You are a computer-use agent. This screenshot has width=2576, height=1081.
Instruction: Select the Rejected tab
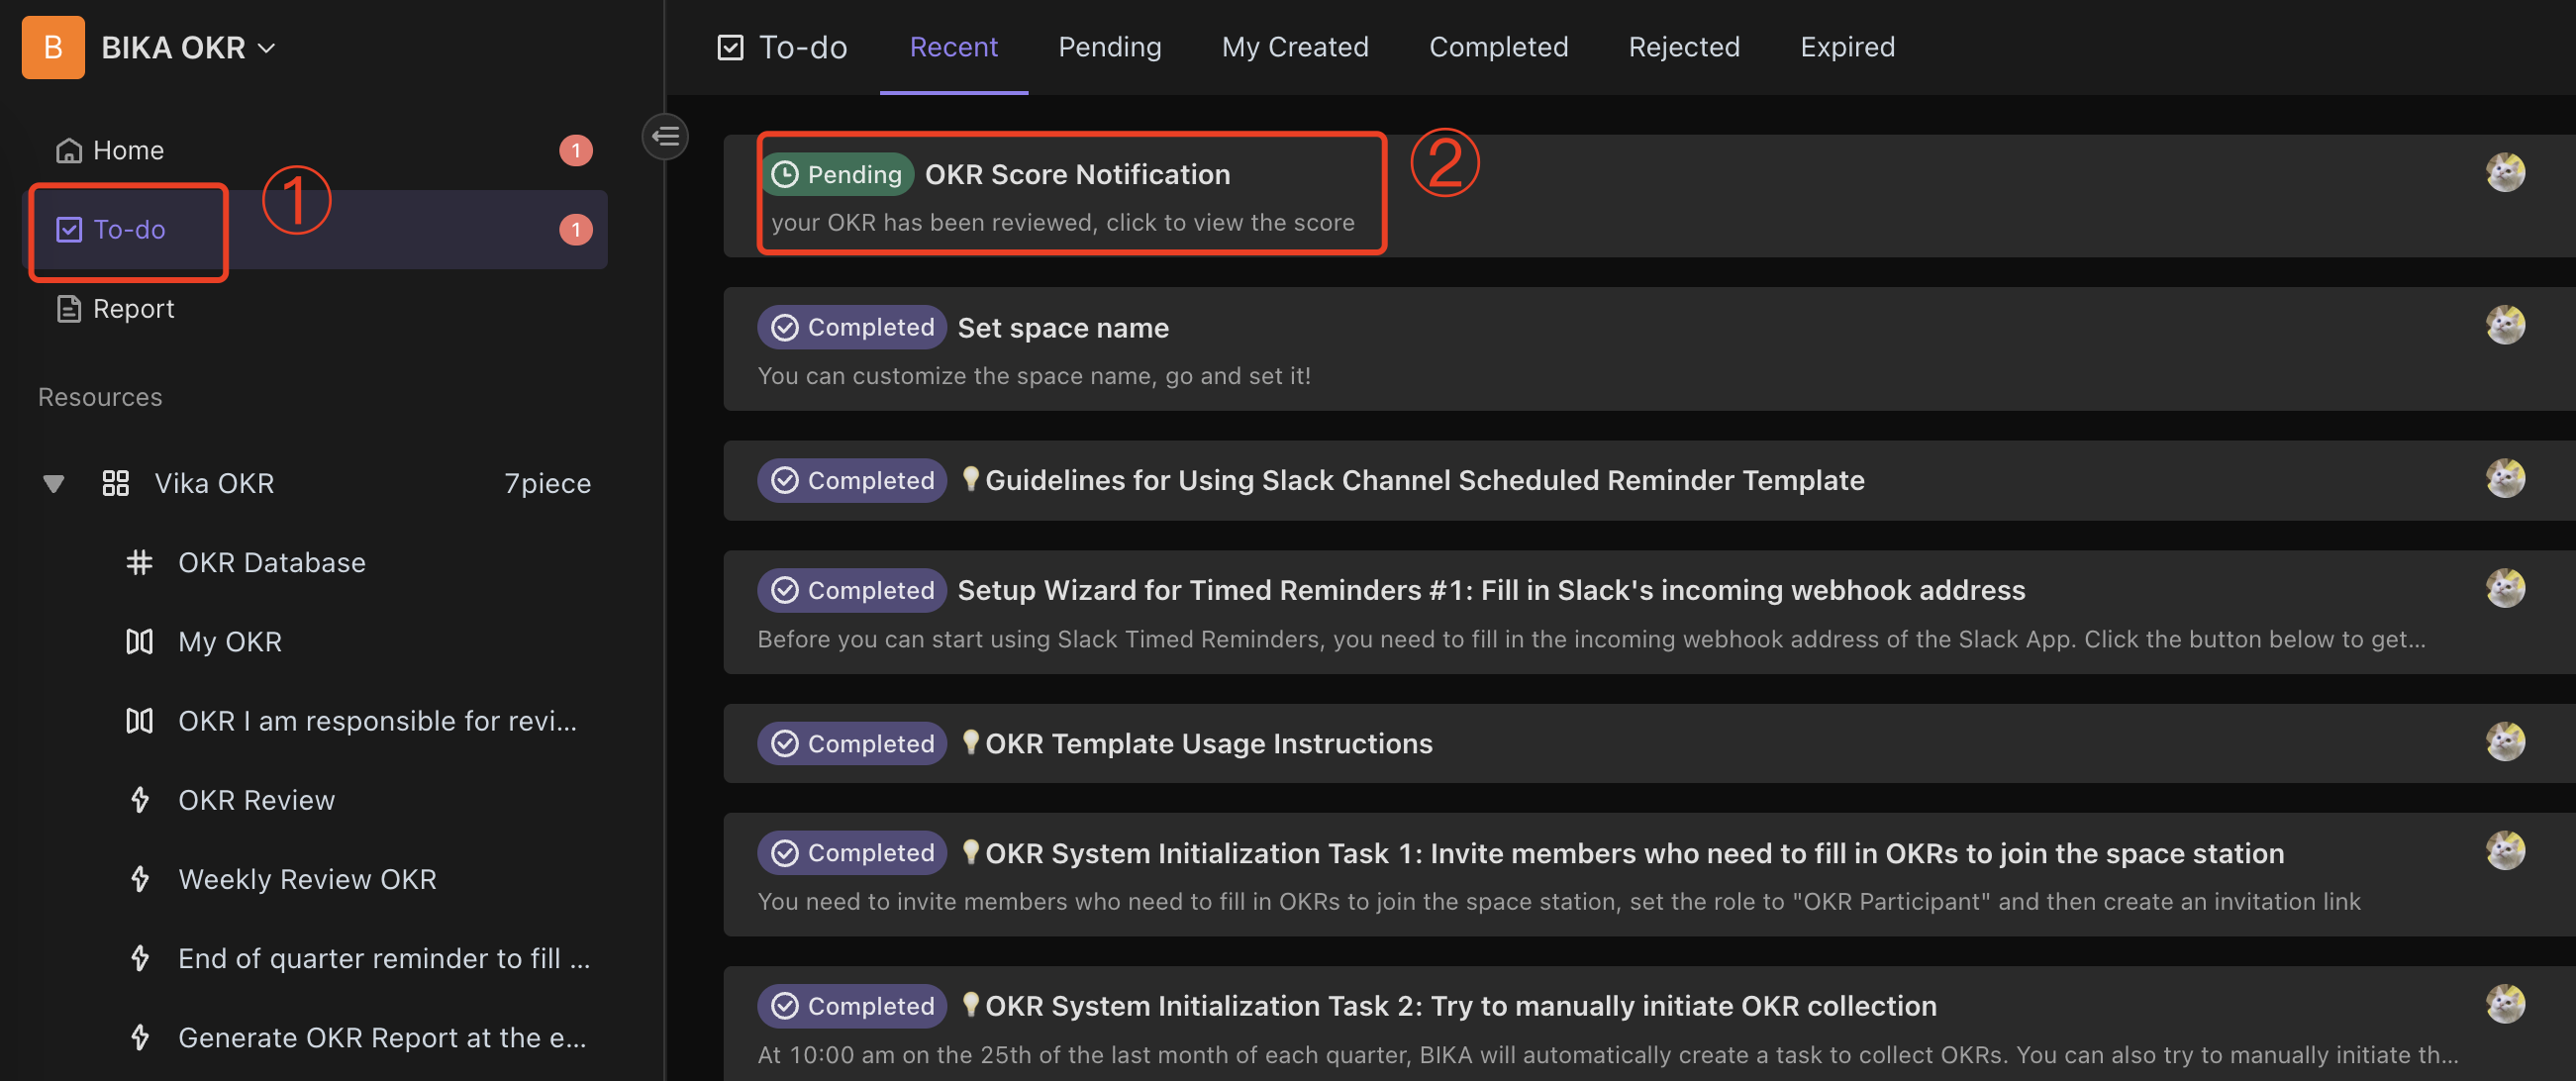click(x=1682, y=45)
